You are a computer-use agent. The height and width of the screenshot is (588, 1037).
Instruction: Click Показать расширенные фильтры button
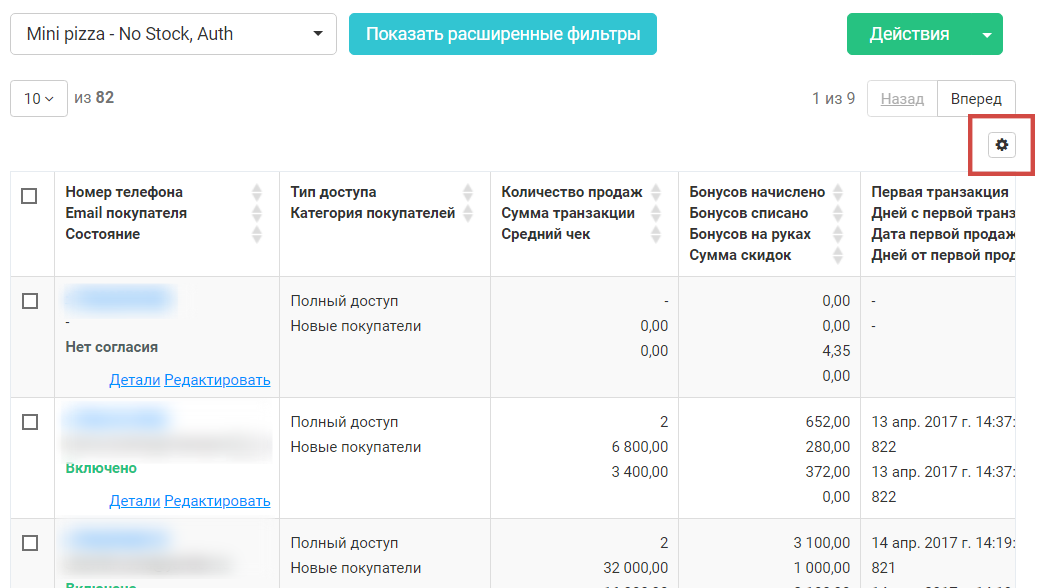tap(502, 34)
